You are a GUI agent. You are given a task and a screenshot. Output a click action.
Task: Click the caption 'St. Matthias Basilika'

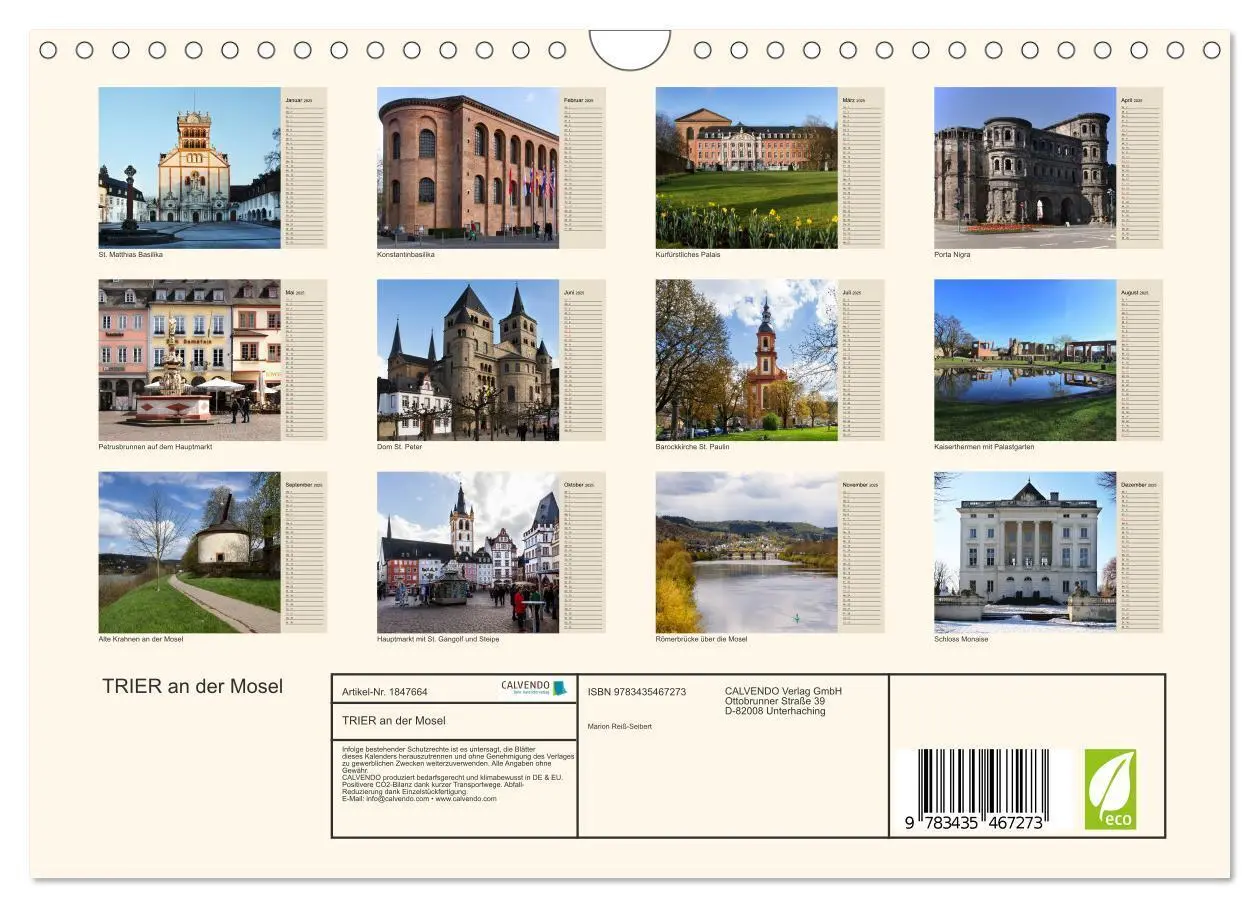[x=130, y=255]
